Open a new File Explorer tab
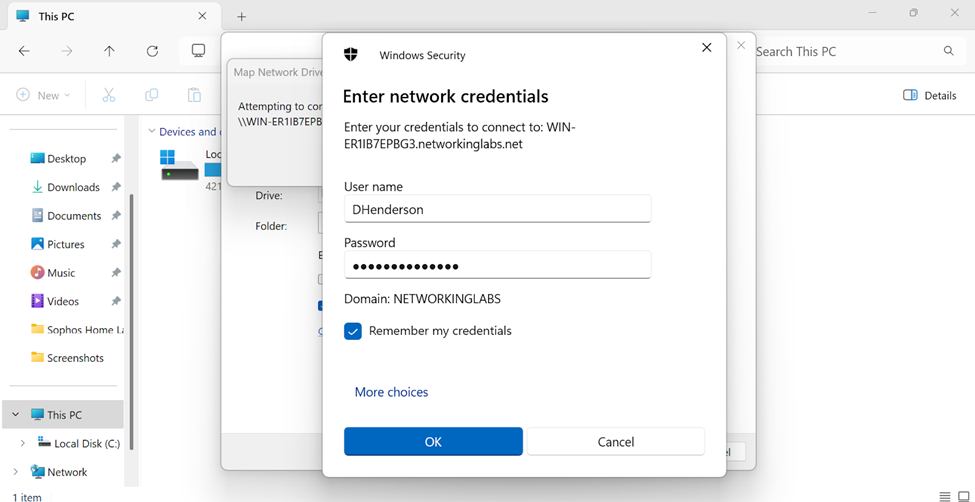 pyautogui.click(x=242, y=17)
